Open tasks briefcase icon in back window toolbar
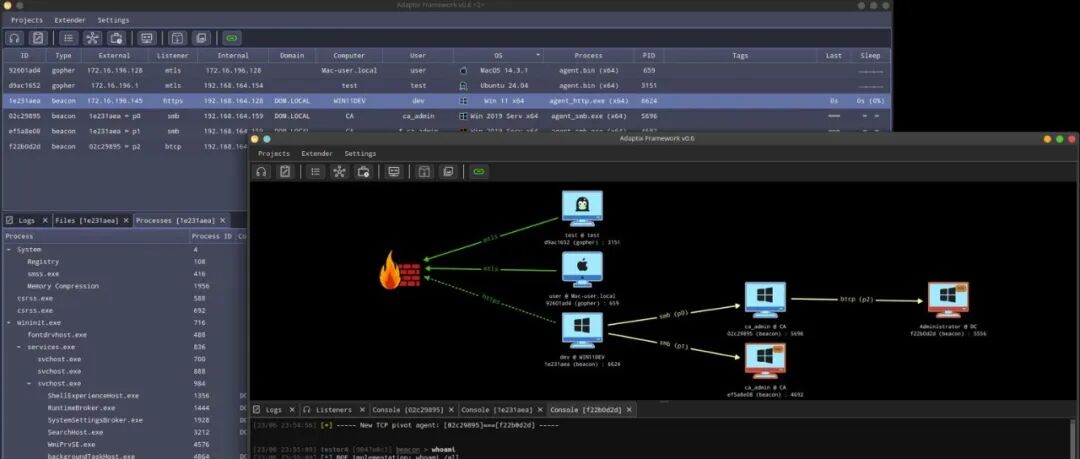 tap(116, 38)
